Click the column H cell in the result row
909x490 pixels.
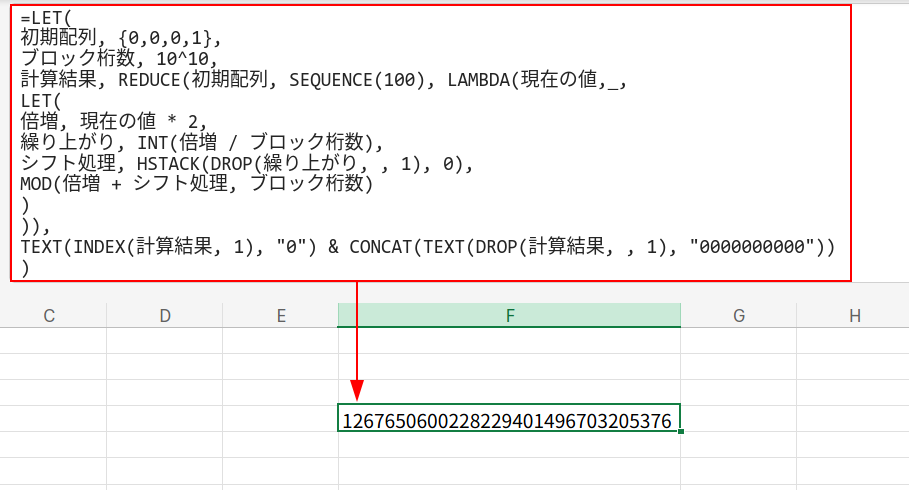pyautogui.click(x=854, y=419)
